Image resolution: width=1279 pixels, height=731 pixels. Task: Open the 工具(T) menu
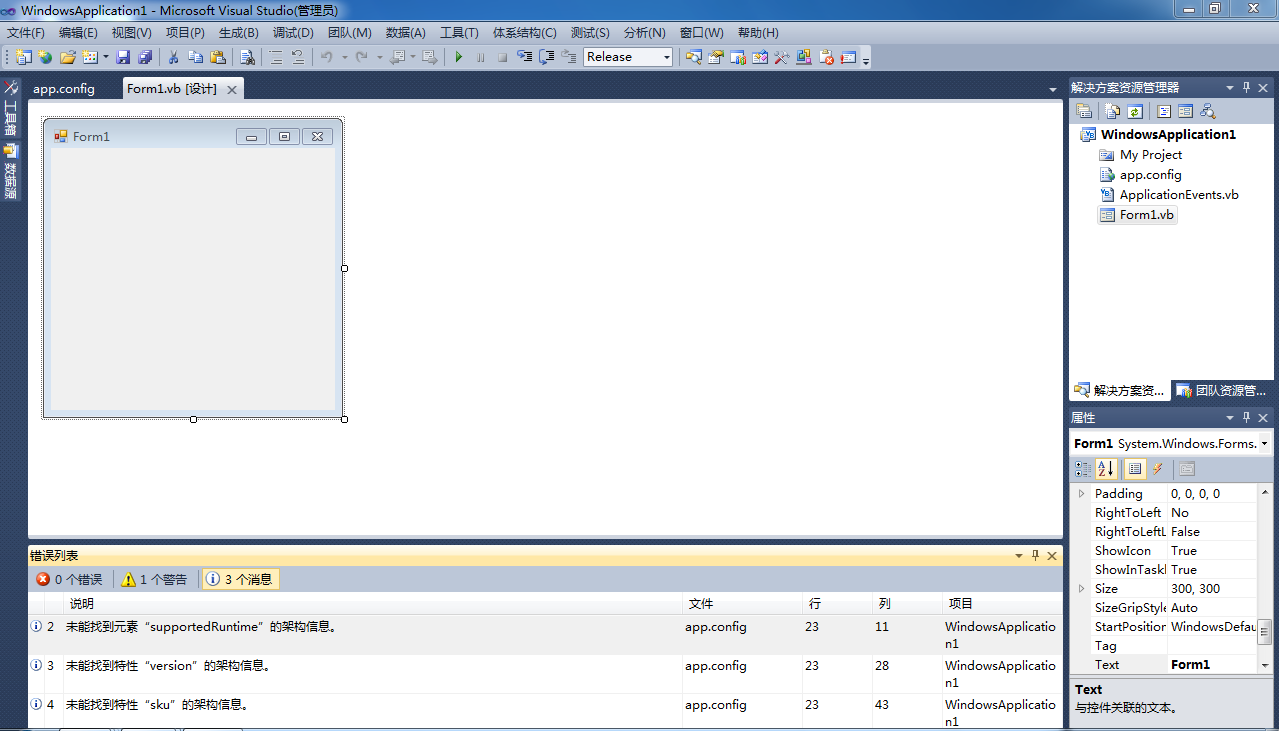[459, 33]
